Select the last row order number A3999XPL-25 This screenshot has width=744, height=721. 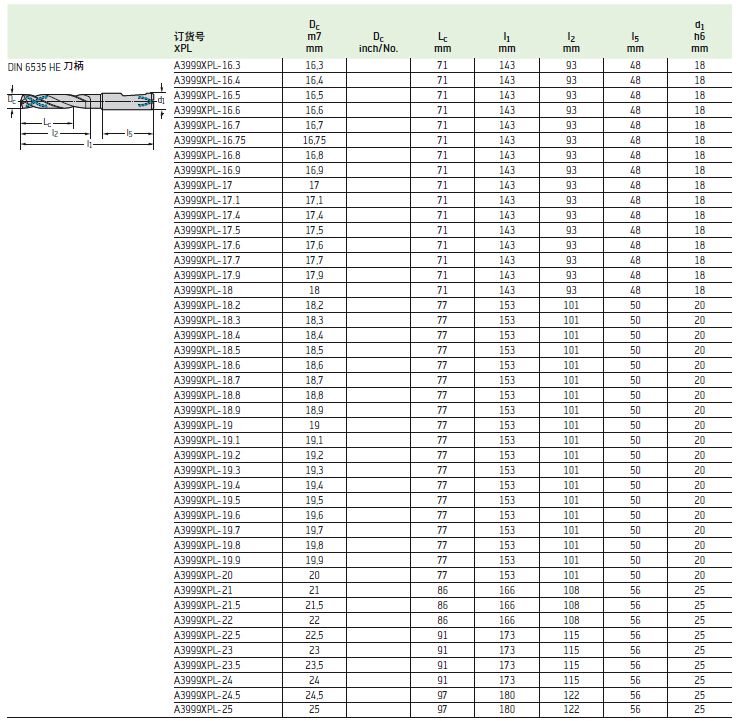pos(203,710)
